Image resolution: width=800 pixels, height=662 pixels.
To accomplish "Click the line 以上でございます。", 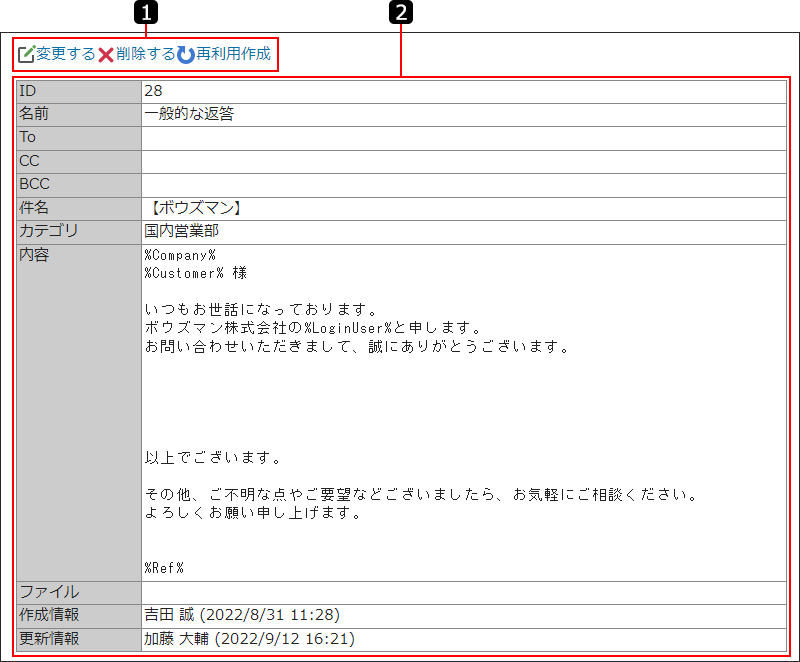I will (213, 457).
